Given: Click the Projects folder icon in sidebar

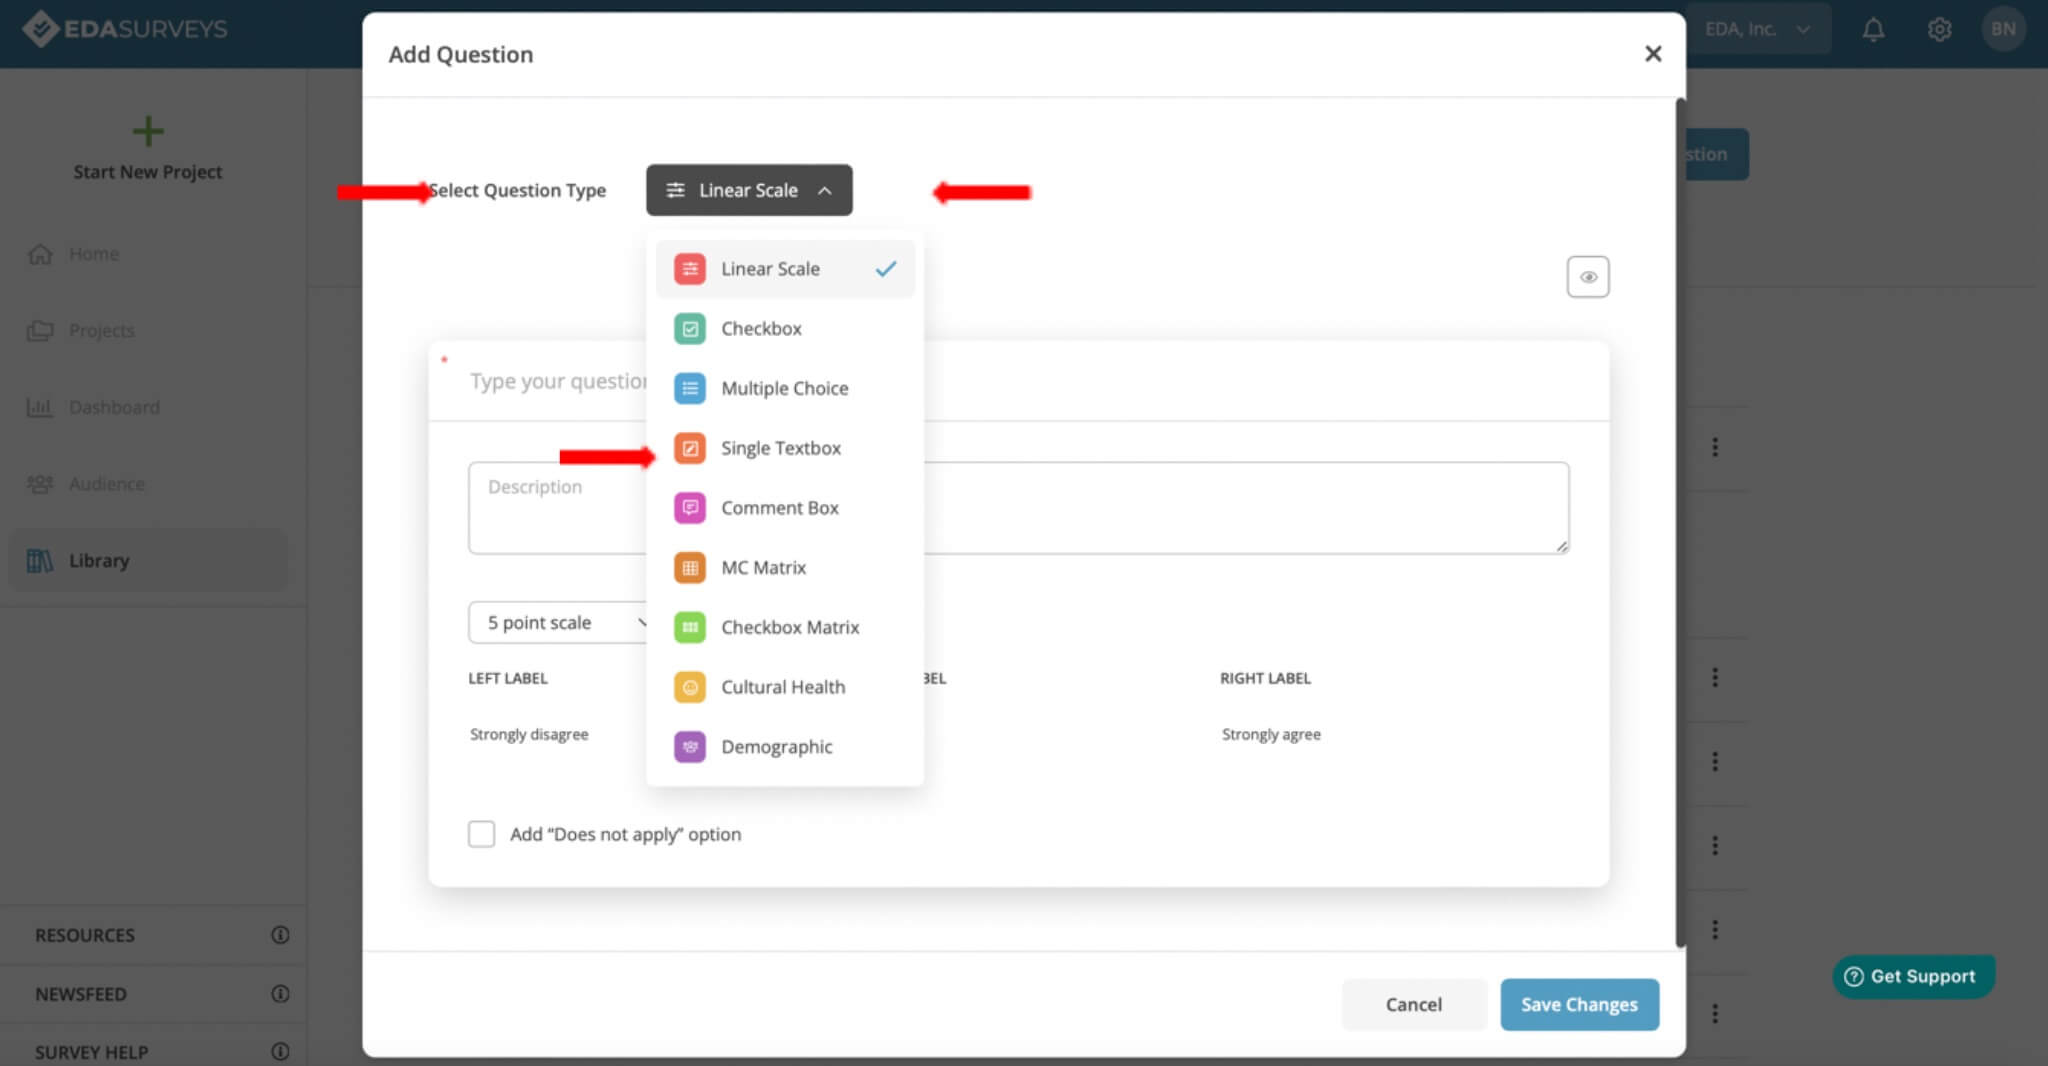Looking at the screenshot, I should (40, 330).
